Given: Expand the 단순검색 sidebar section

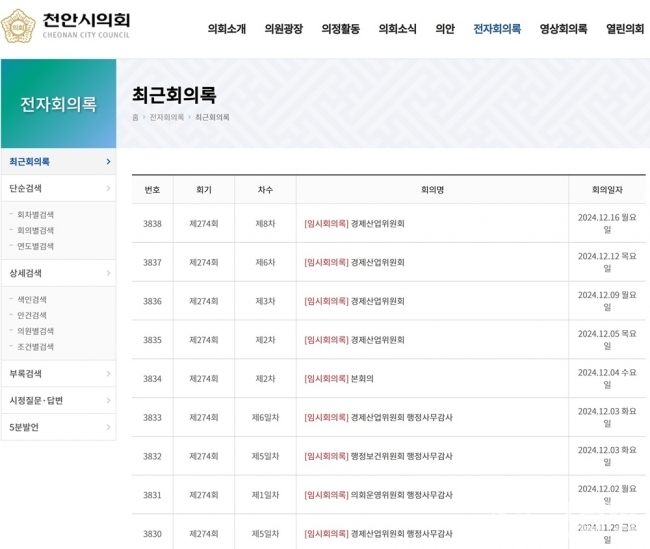Looking at the screenshot, I should pos(57,188).
